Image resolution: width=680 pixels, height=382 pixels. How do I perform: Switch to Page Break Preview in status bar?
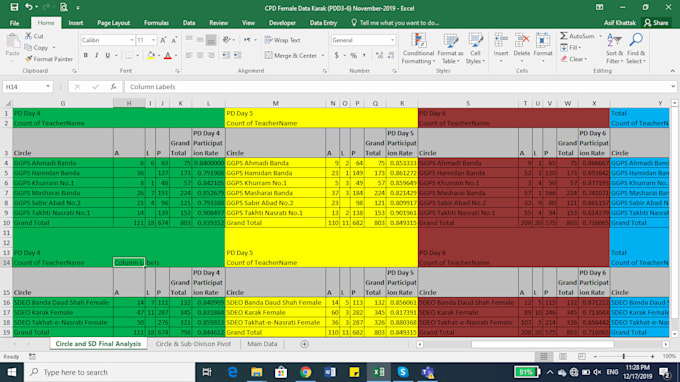[582, 356]
